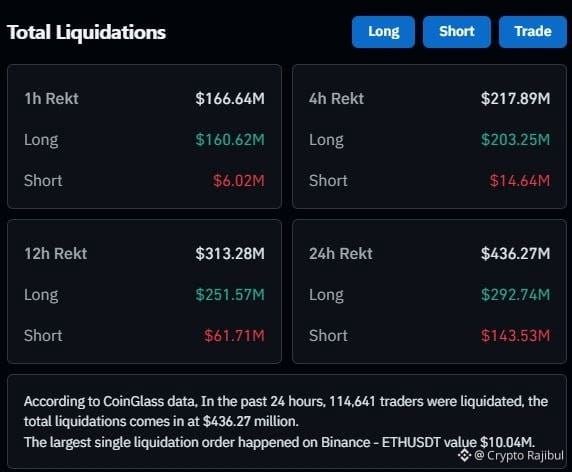Click the CoinGlass summary paragraph
This screenshot has height=472, width=572.
286,422
